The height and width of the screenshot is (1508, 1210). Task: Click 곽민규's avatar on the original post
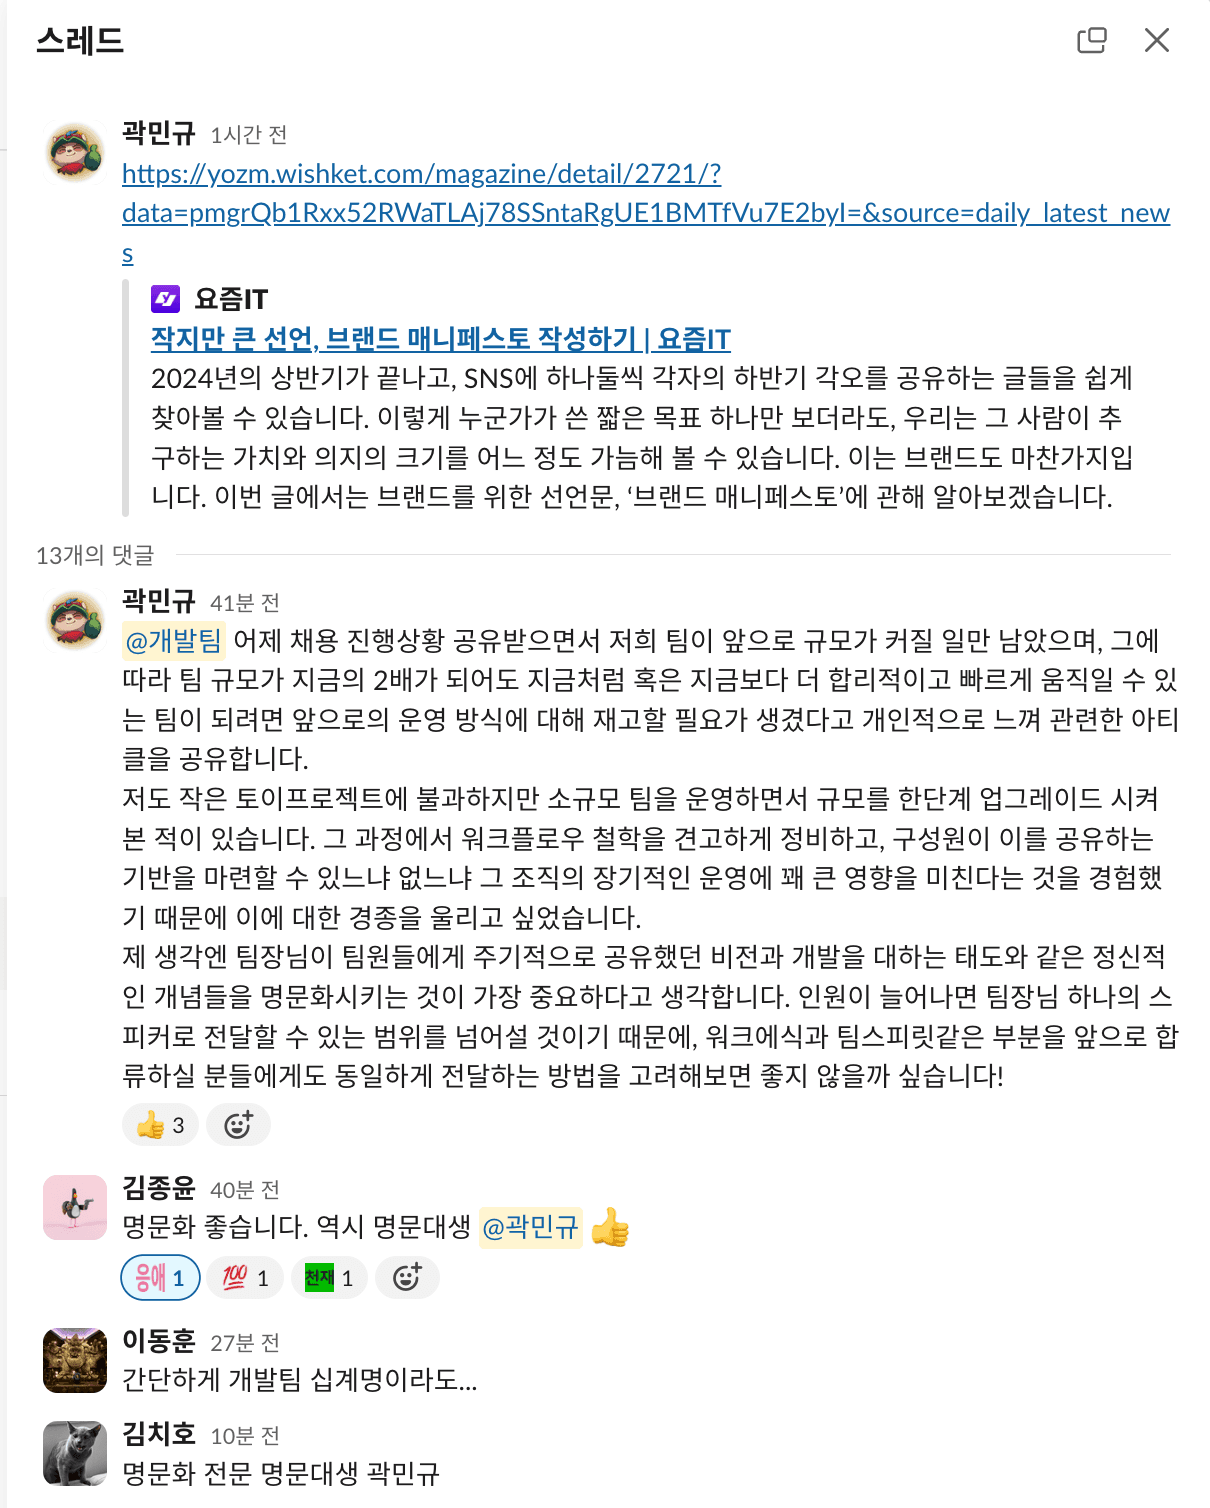coord(75,152)
